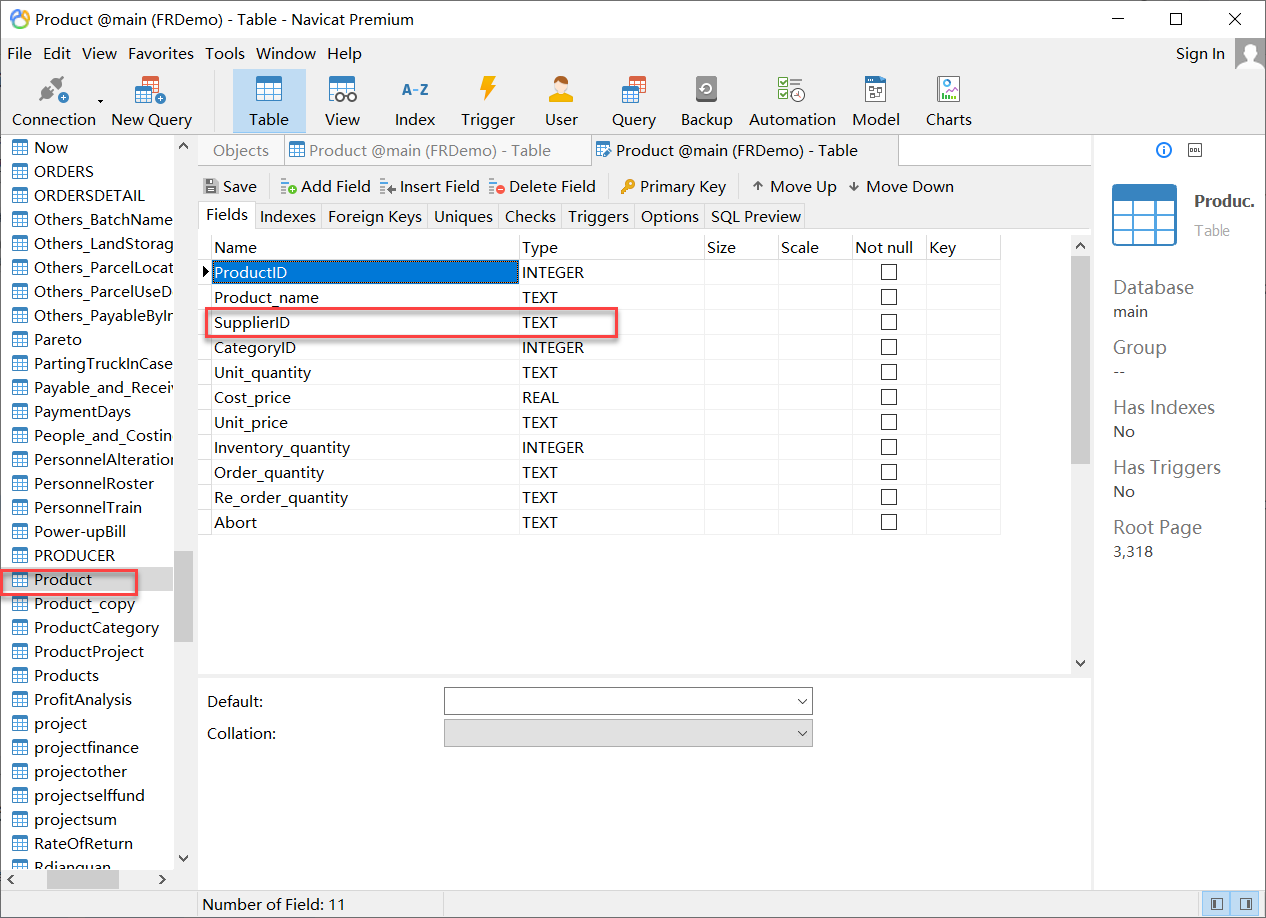
Task: Open the Model toolbar icon
Action: [x=876, y=101]
